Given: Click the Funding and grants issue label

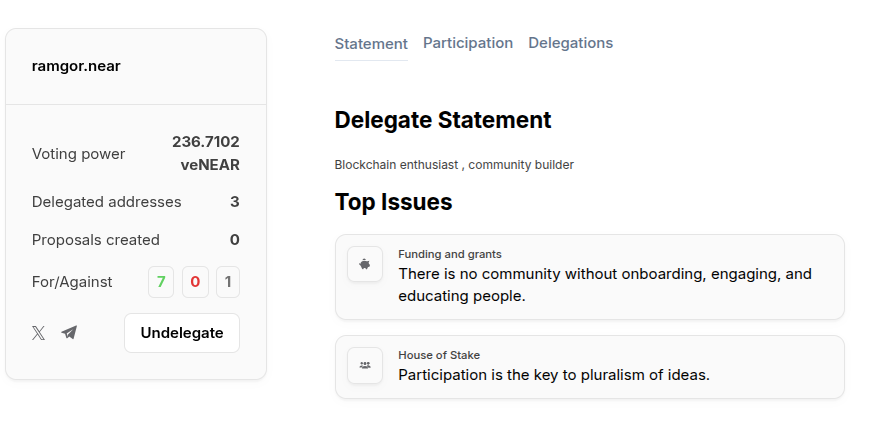Looking at the screenshot, I should [449, 254].
